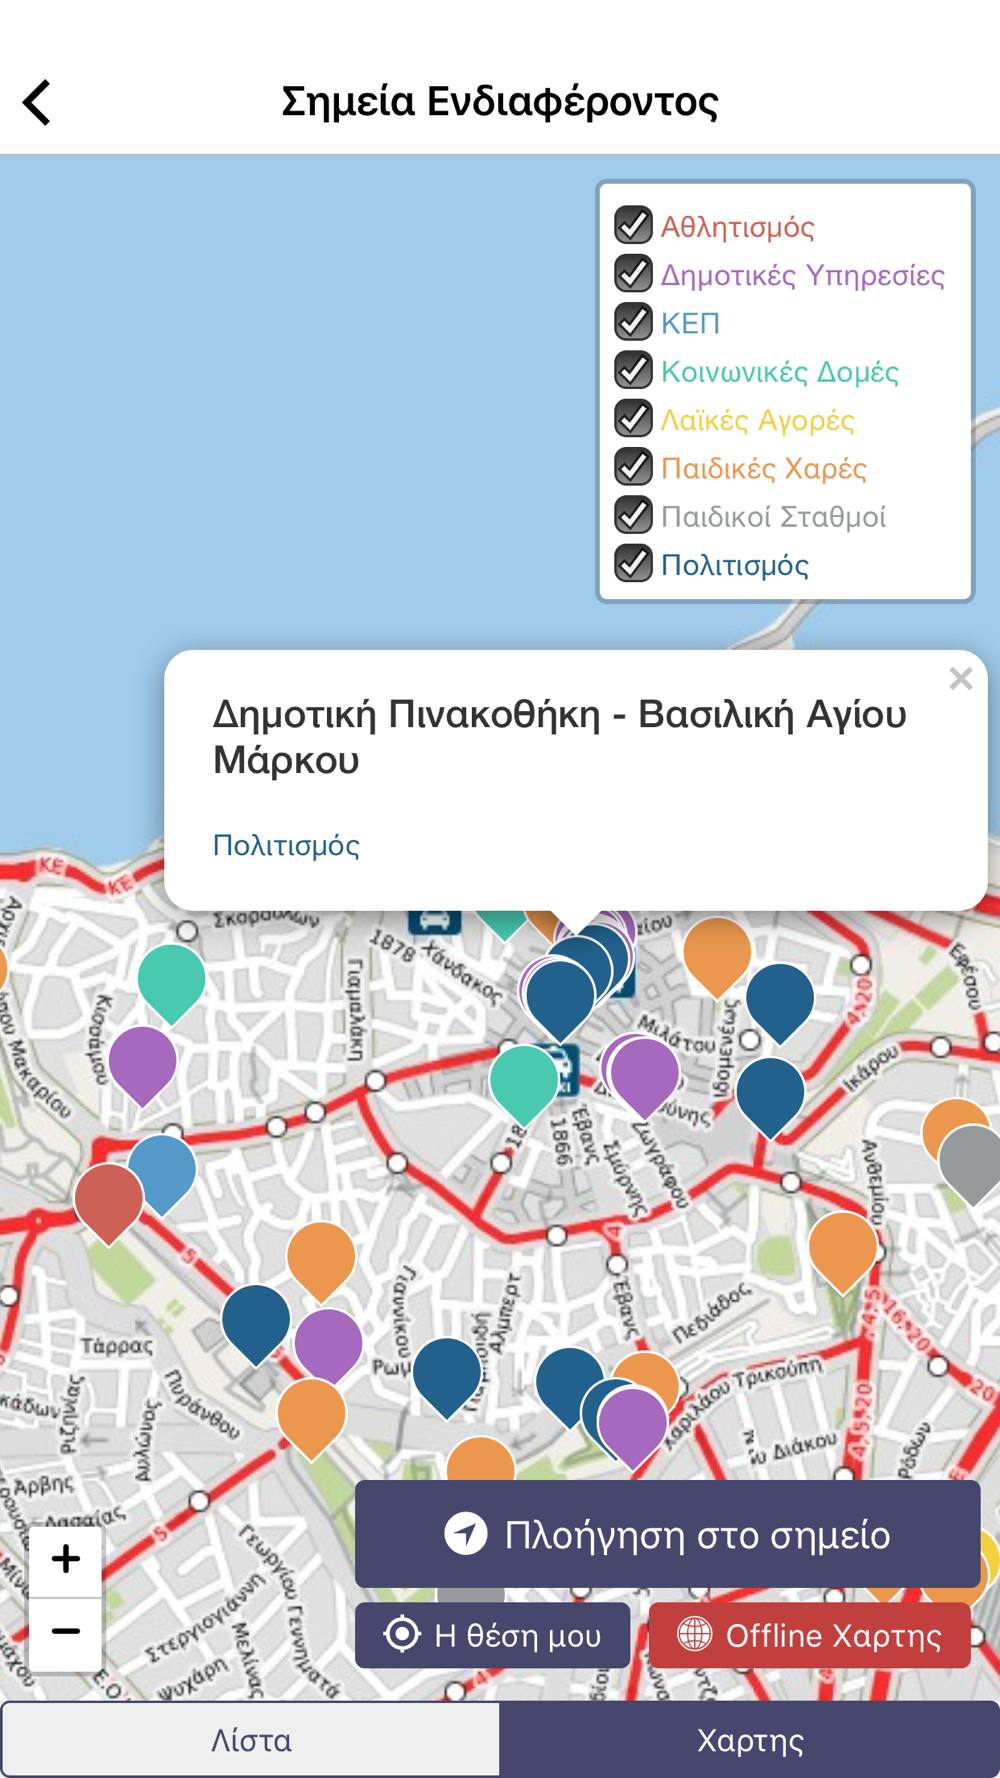Viewport: 1000px width, 1778px height.
Task: Switch to the Λίστα tab
Action: (250, 1740)
